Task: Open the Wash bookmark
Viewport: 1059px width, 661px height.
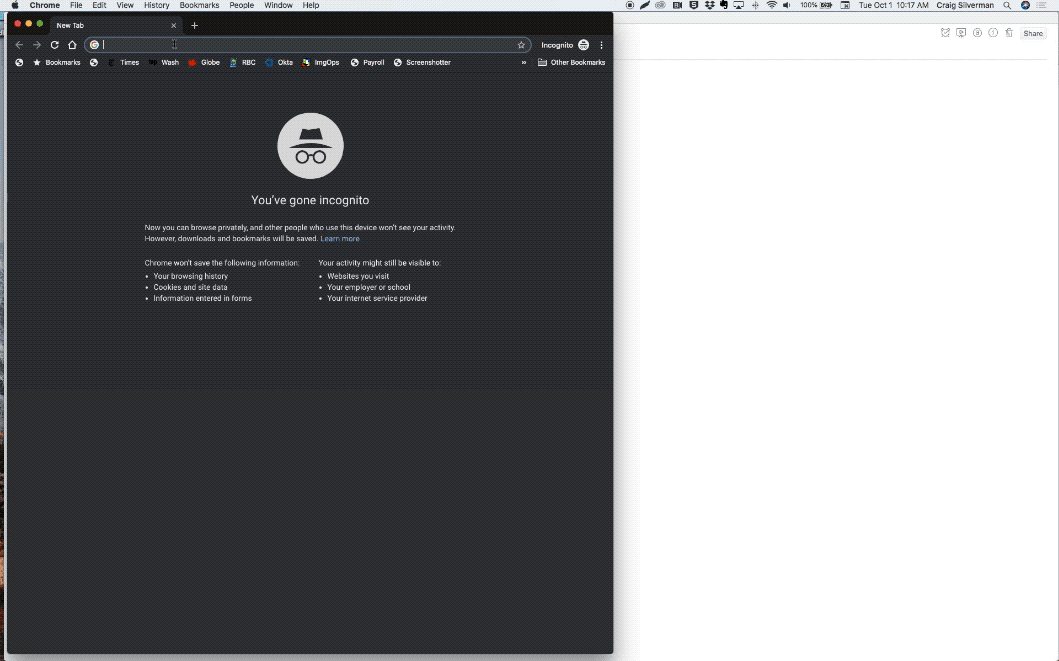Action: [163, 63]
